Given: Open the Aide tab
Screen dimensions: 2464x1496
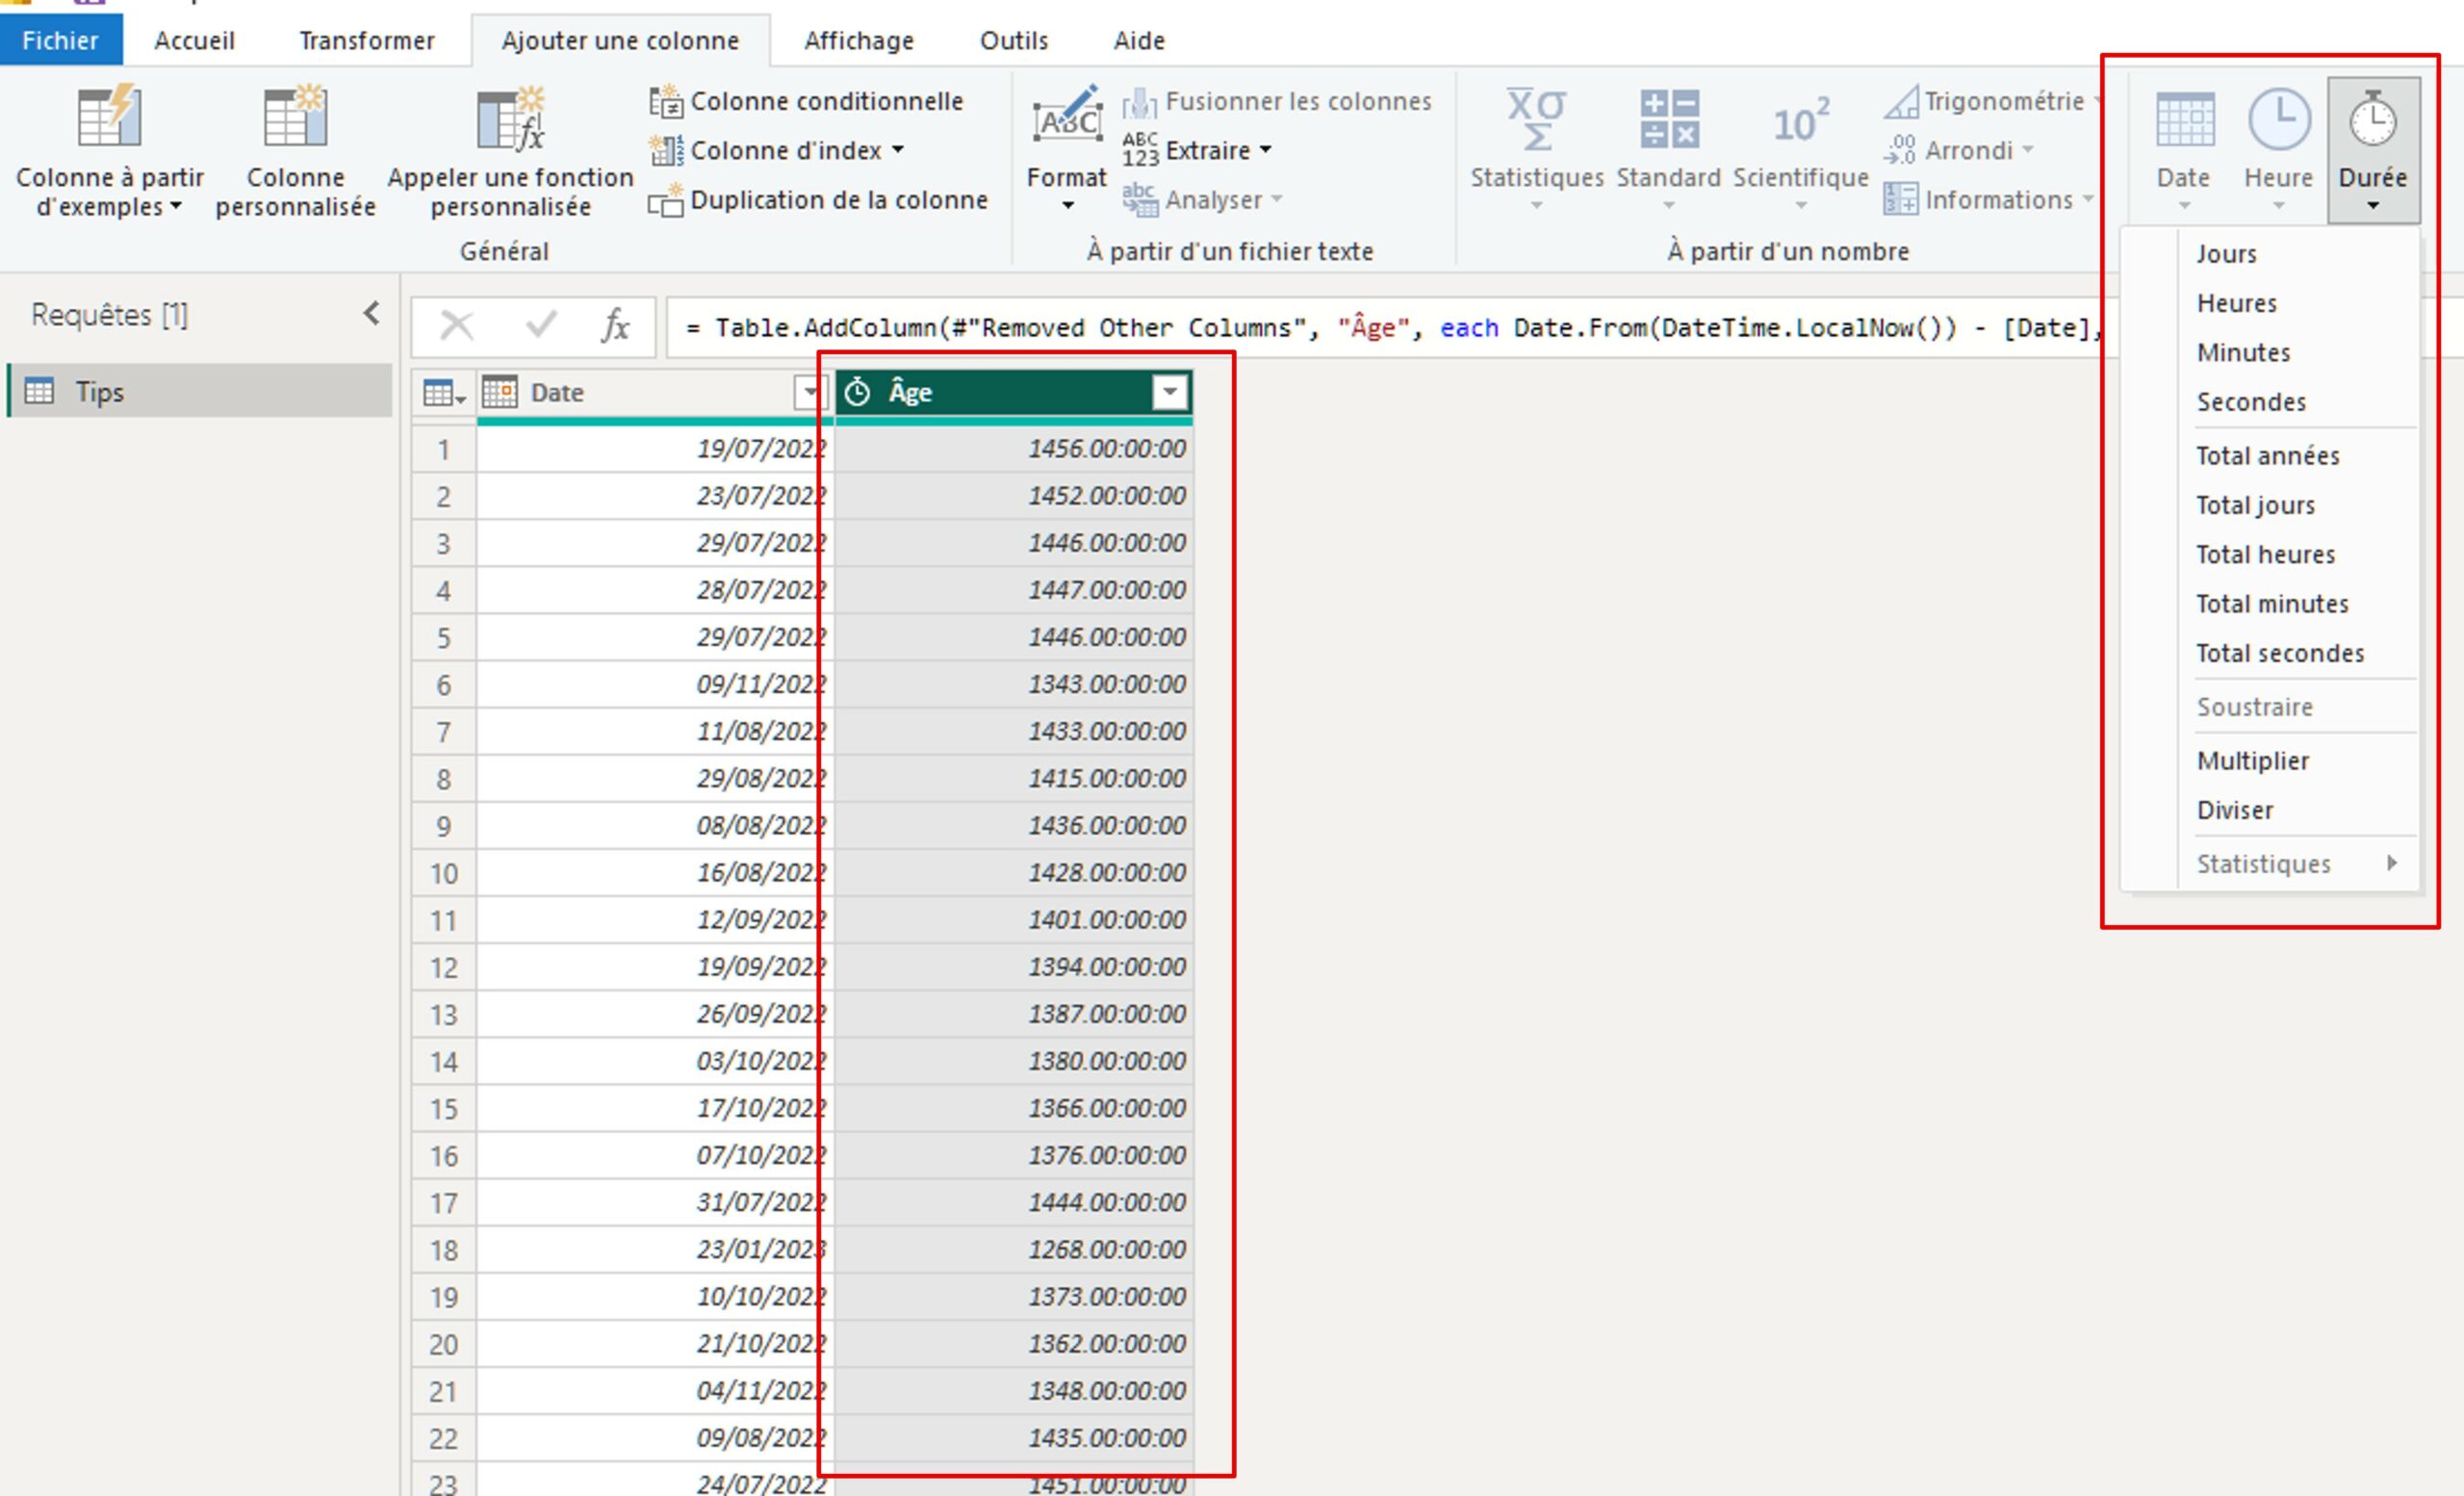Looking at the screenshot, I should 1139,40.
